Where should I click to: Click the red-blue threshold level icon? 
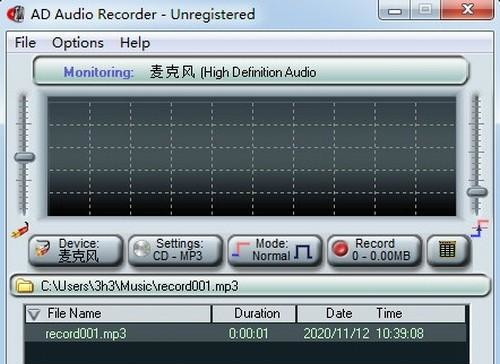479,228
